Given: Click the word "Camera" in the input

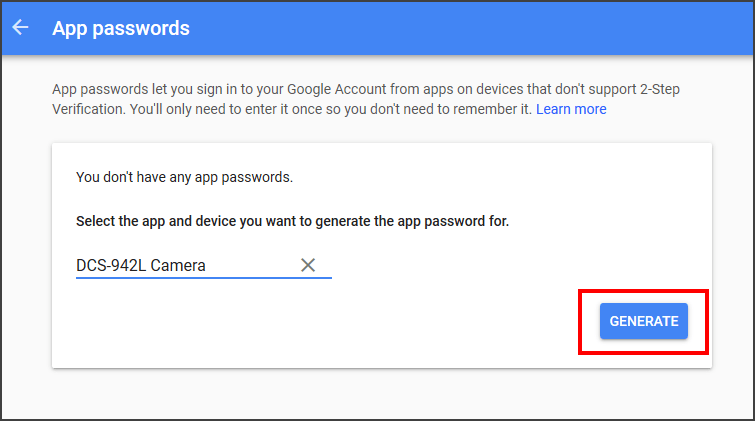Looking at the screenshot, I should click(x=184, y=266).
